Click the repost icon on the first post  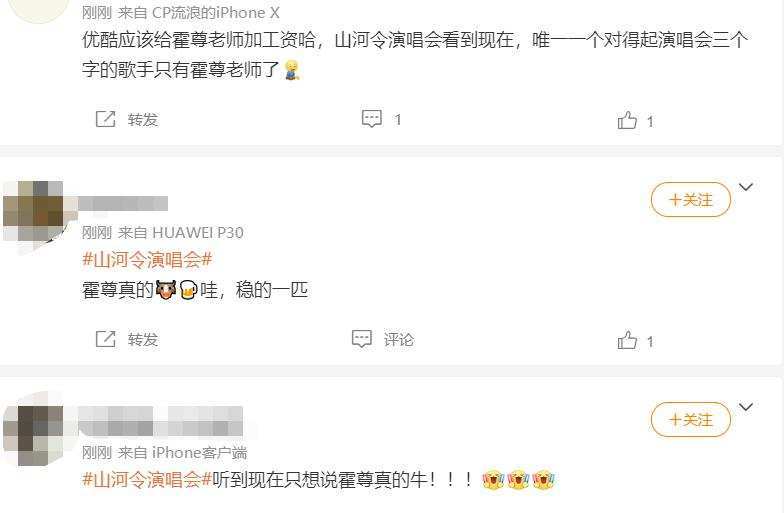106,119
